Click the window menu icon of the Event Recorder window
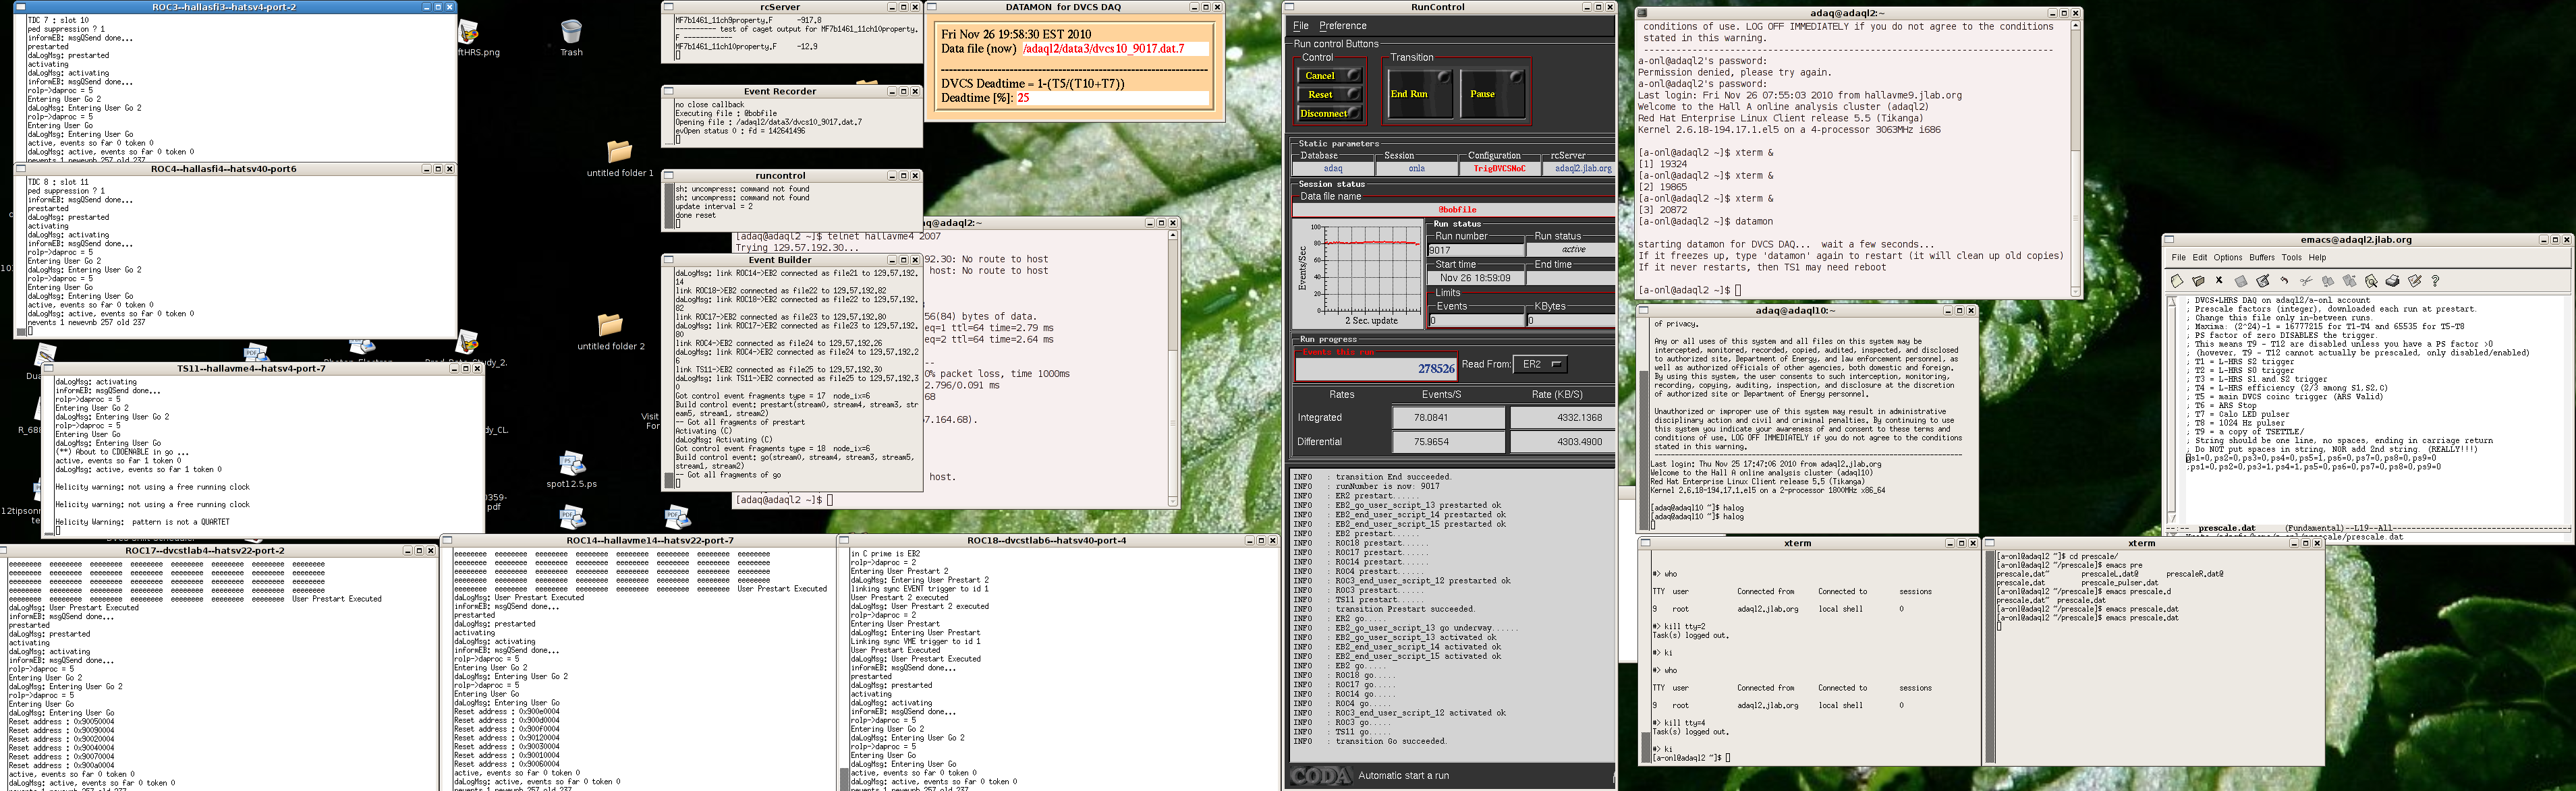Image resolution: width=2576 pixels, height=791 pixels. pos(668,91)
